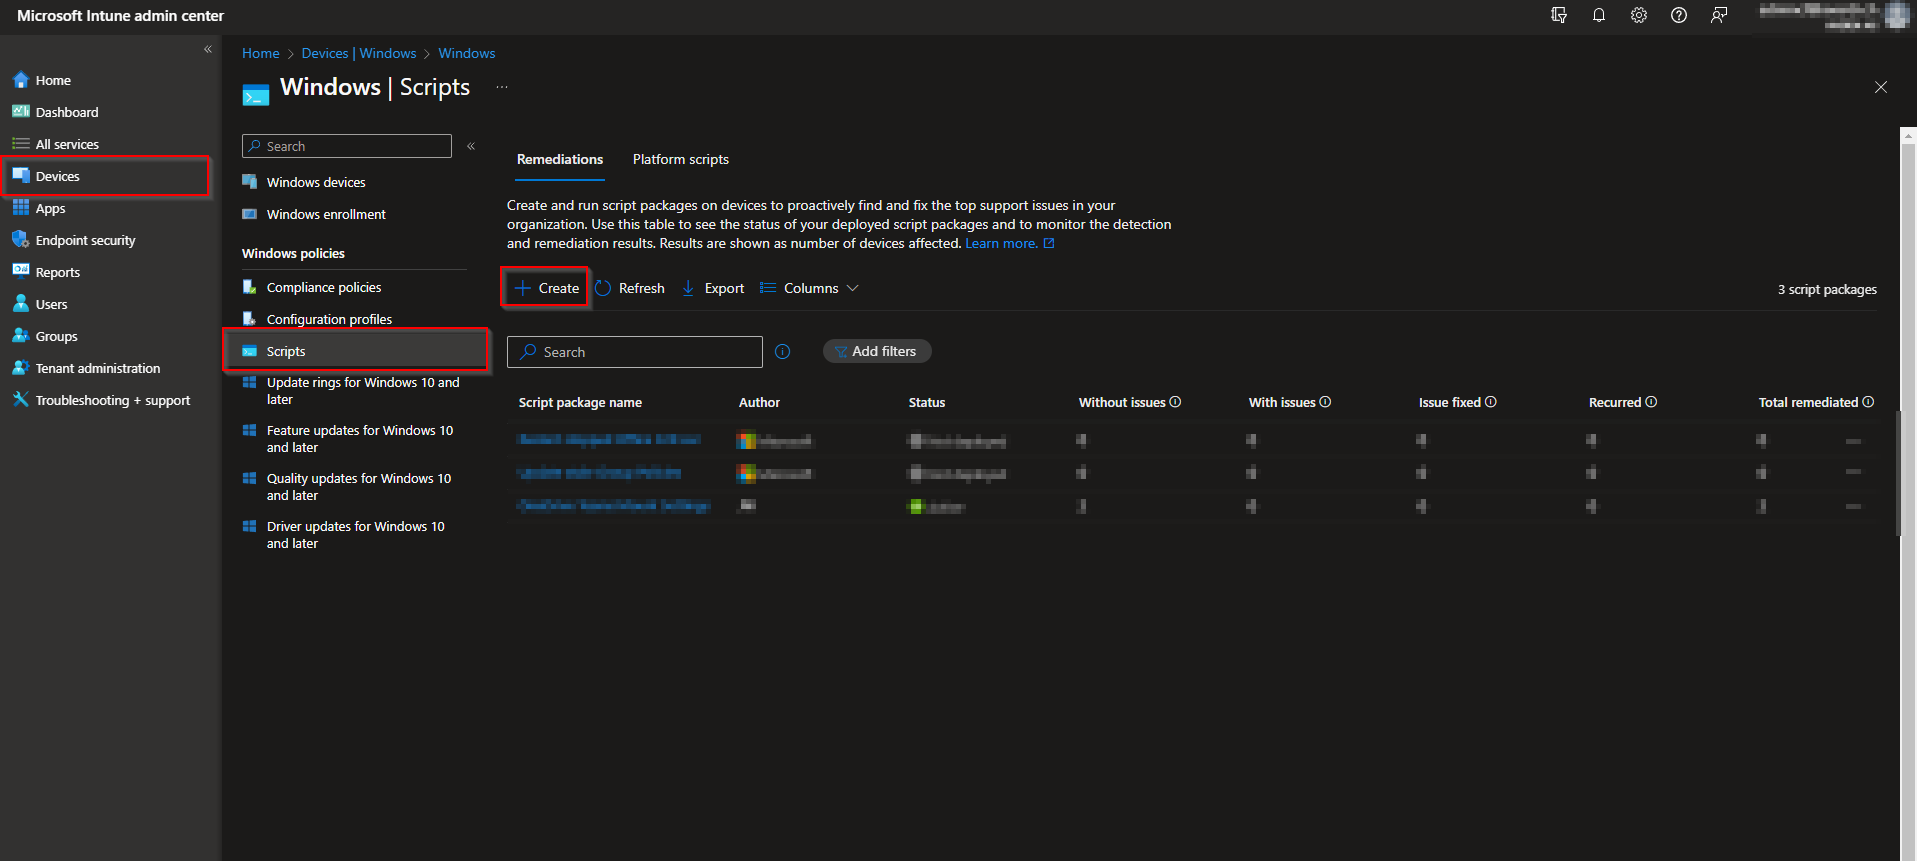This screenshot has height=861, width=1917.
Task: Focus the resource menu Search box
Action: pyautogui.click(x=347, y=146)
